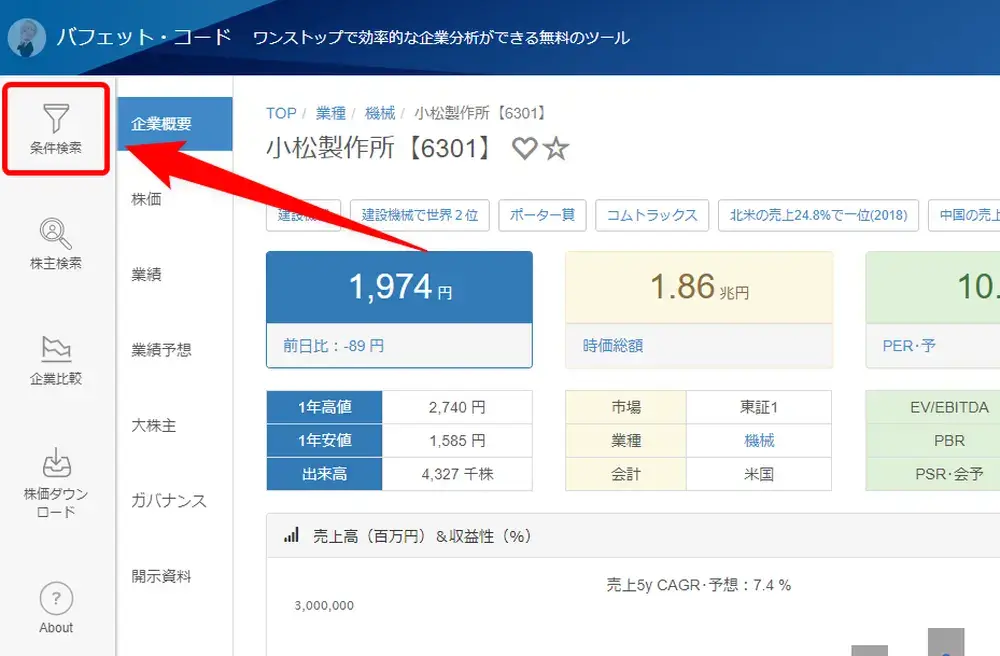
Task: Open the 業種 breadcrumb link
Action: coord(331,113)
